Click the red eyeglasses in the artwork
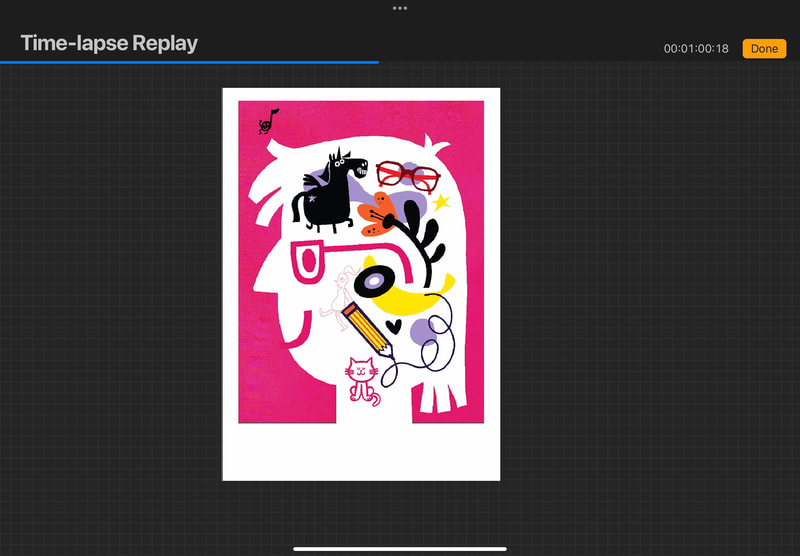The width and height of the screenshot is (800, 556). click(x=408, y=174)
